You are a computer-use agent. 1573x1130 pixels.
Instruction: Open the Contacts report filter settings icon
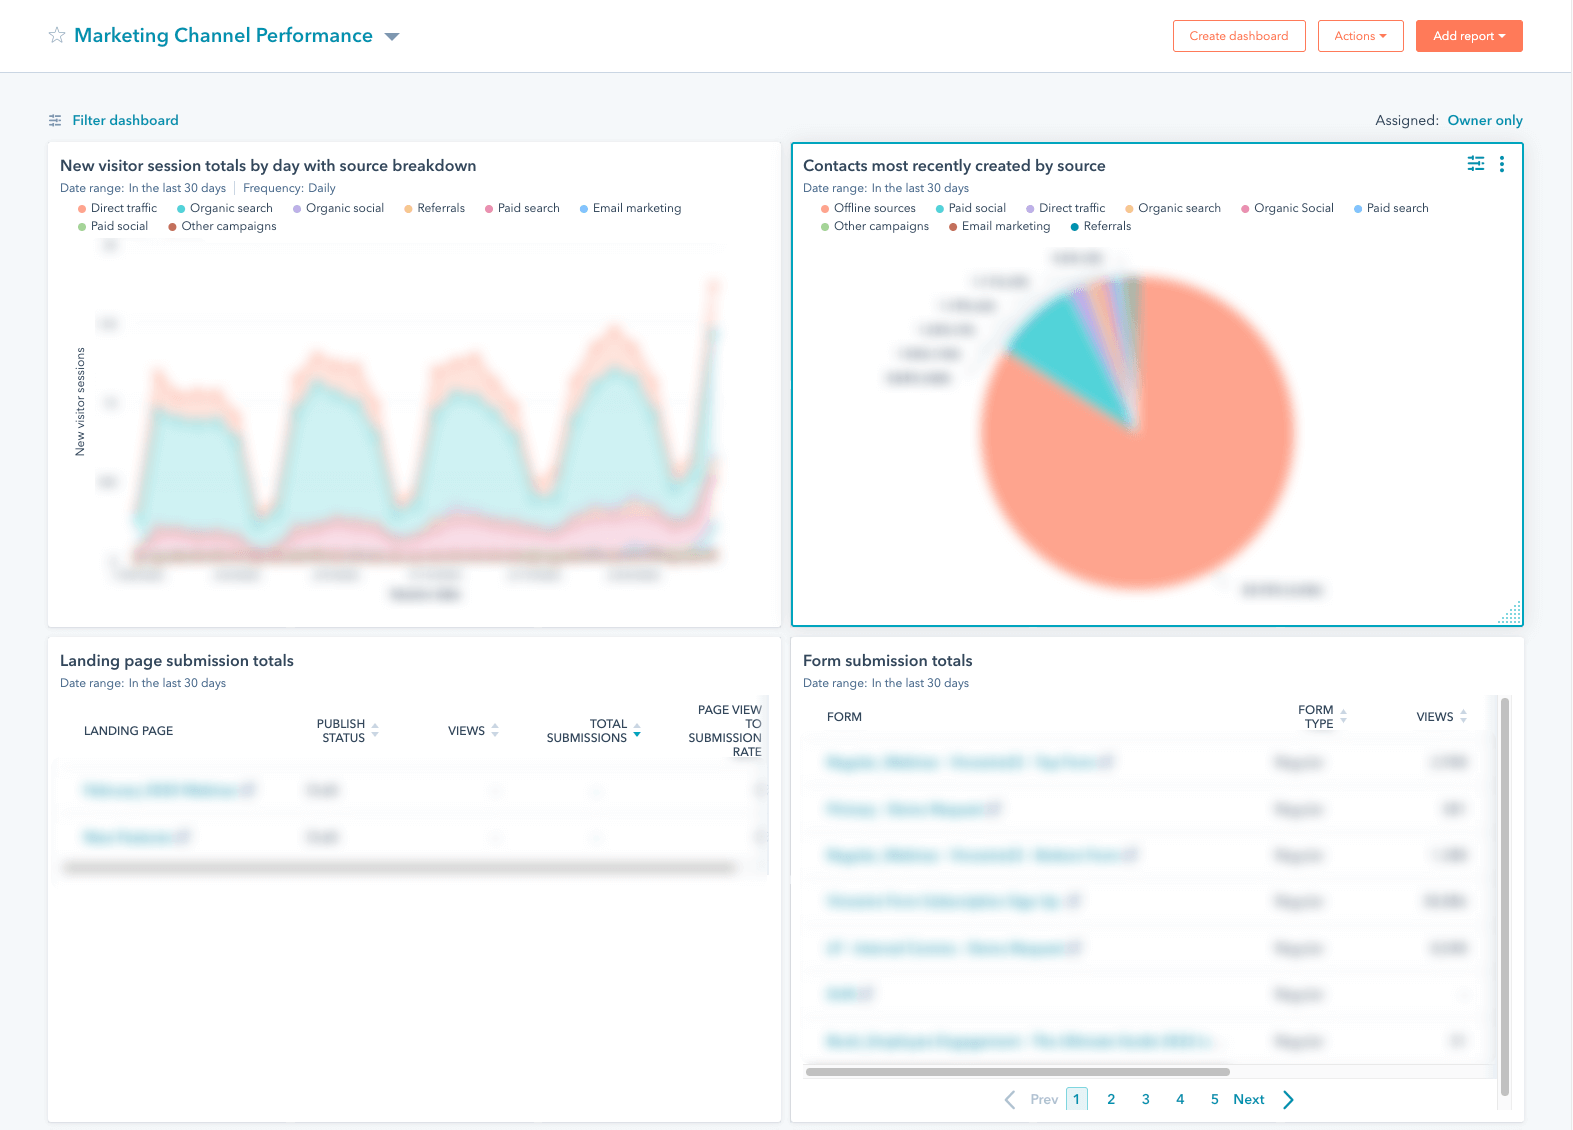(1475, 164)
